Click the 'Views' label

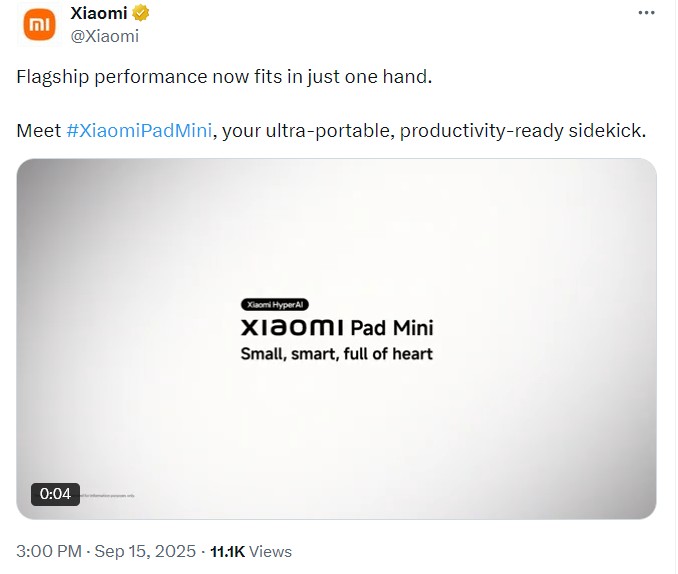point(271,552)
